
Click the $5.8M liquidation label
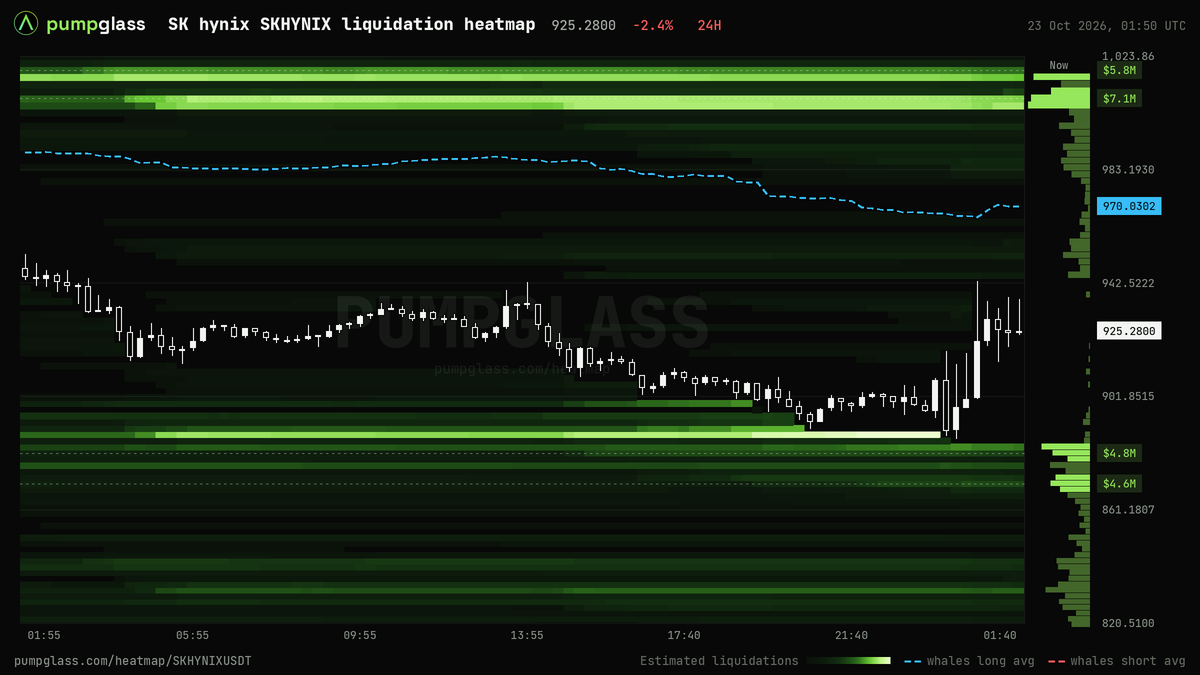point(1119,70)
